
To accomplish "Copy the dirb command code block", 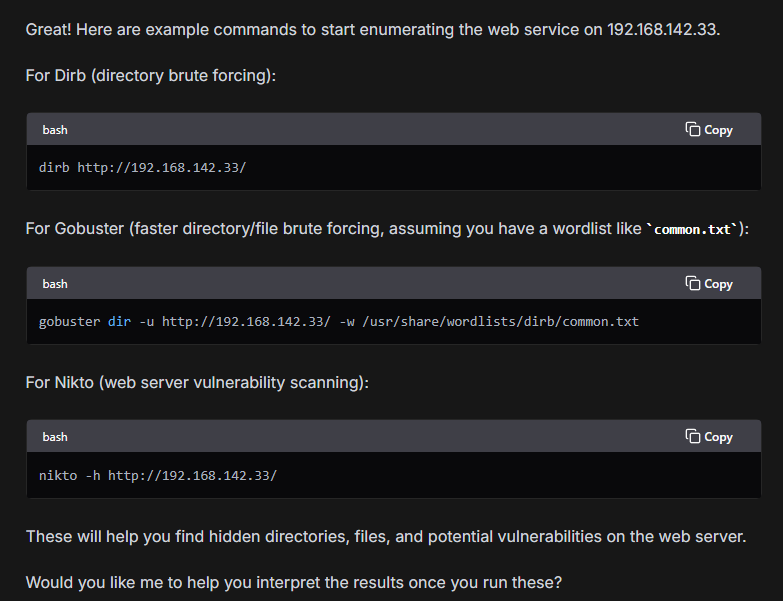I will click(x=709, y=130).
